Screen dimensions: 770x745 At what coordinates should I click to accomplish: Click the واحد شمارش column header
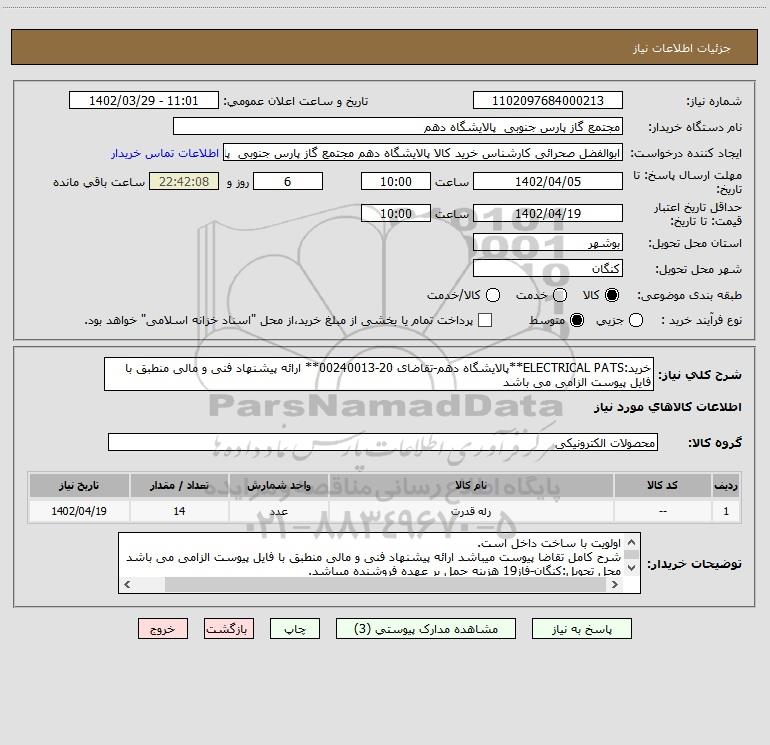coord(278,486)
